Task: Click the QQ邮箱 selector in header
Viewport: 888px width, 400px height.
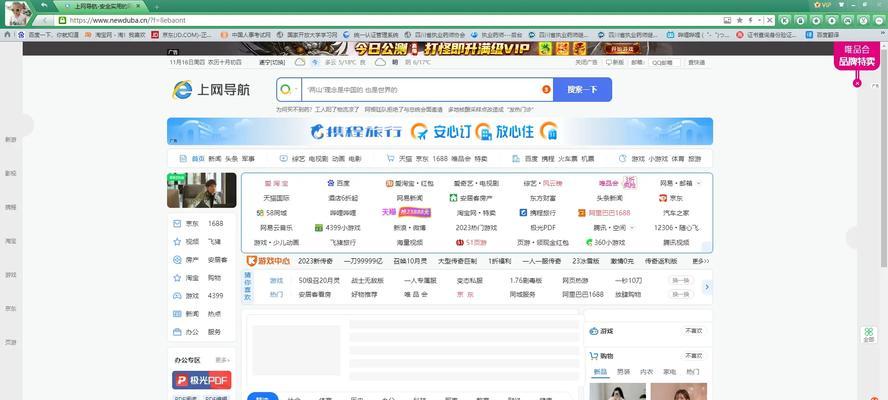Action: (x=664, y=62)
